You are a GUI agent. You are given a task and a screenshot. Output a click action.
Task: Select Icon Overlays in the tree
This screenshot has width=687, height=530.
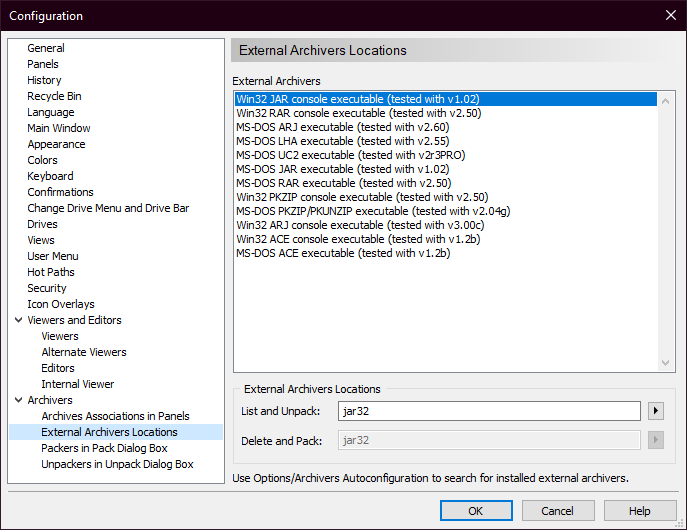pos(61,304)
